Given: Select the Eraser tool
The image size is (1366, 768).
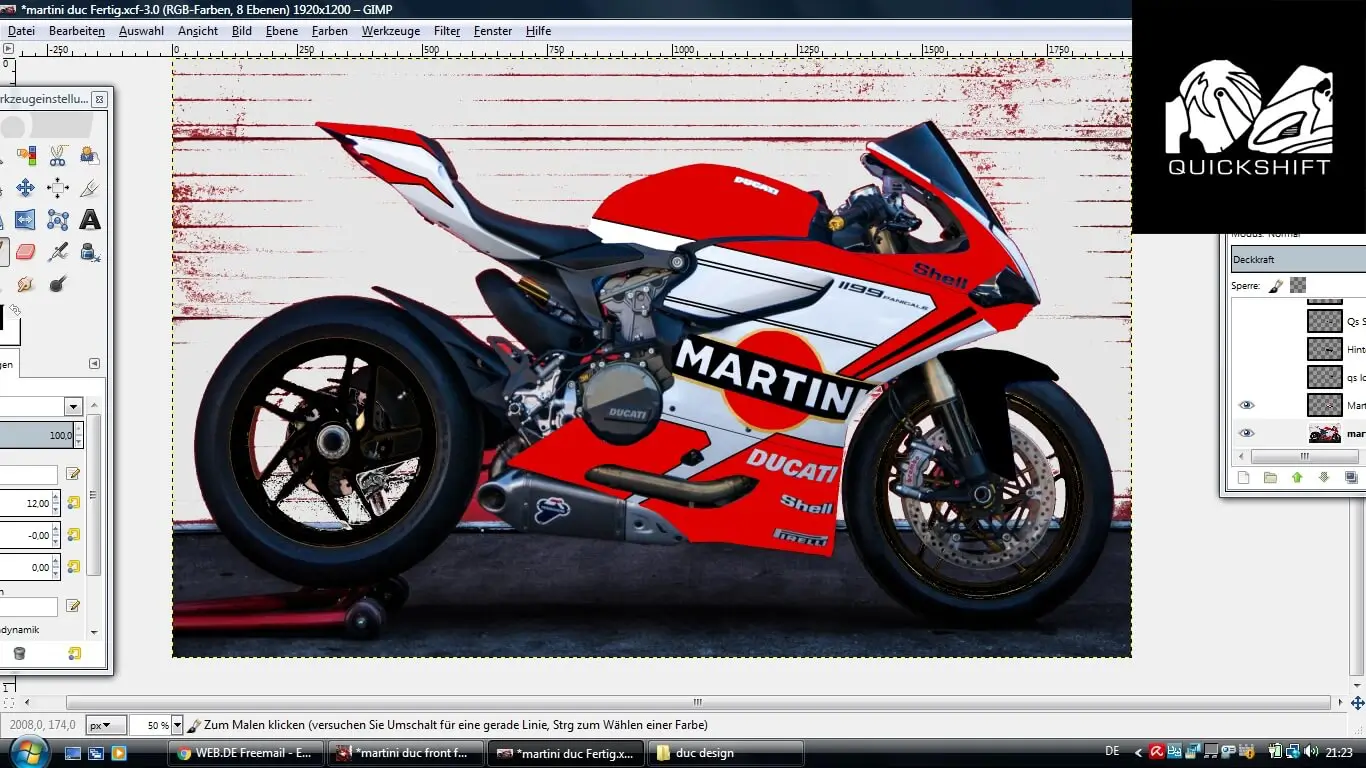Looking at the screenshot, I should 25,252.
